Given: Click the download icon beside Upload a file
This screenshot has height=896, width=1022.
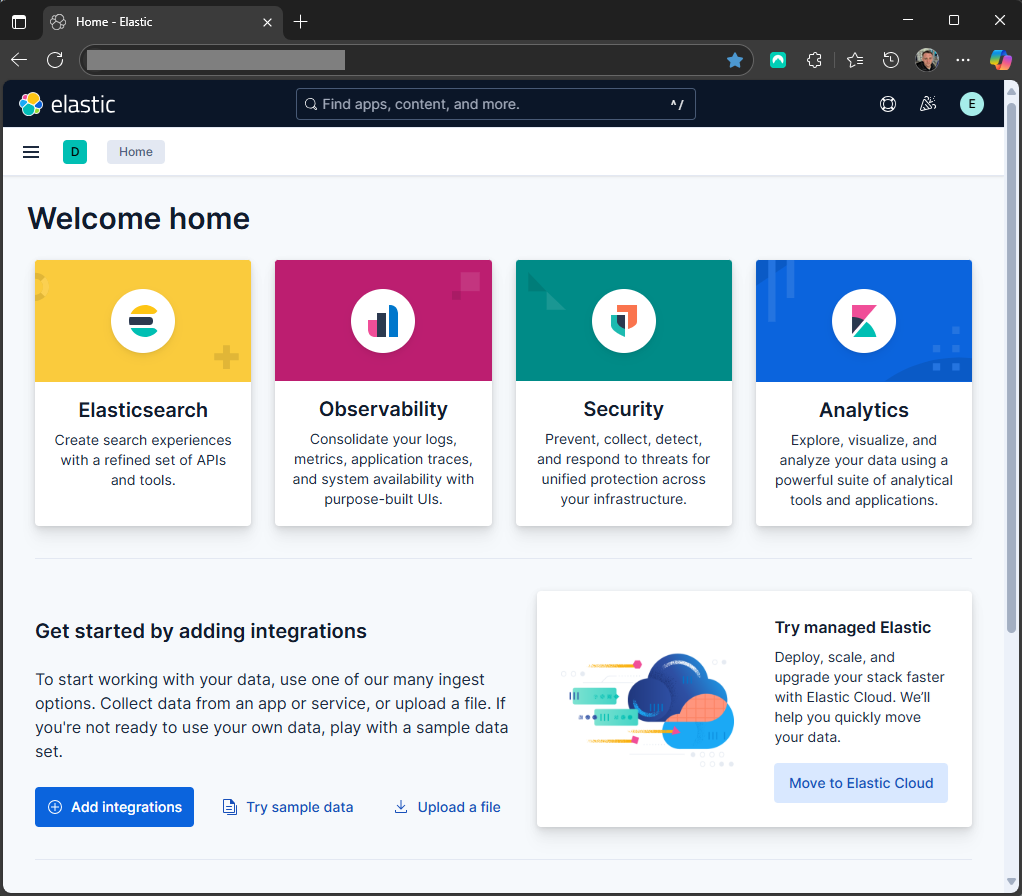Looking at the screenshot, I should coord(401,807).
